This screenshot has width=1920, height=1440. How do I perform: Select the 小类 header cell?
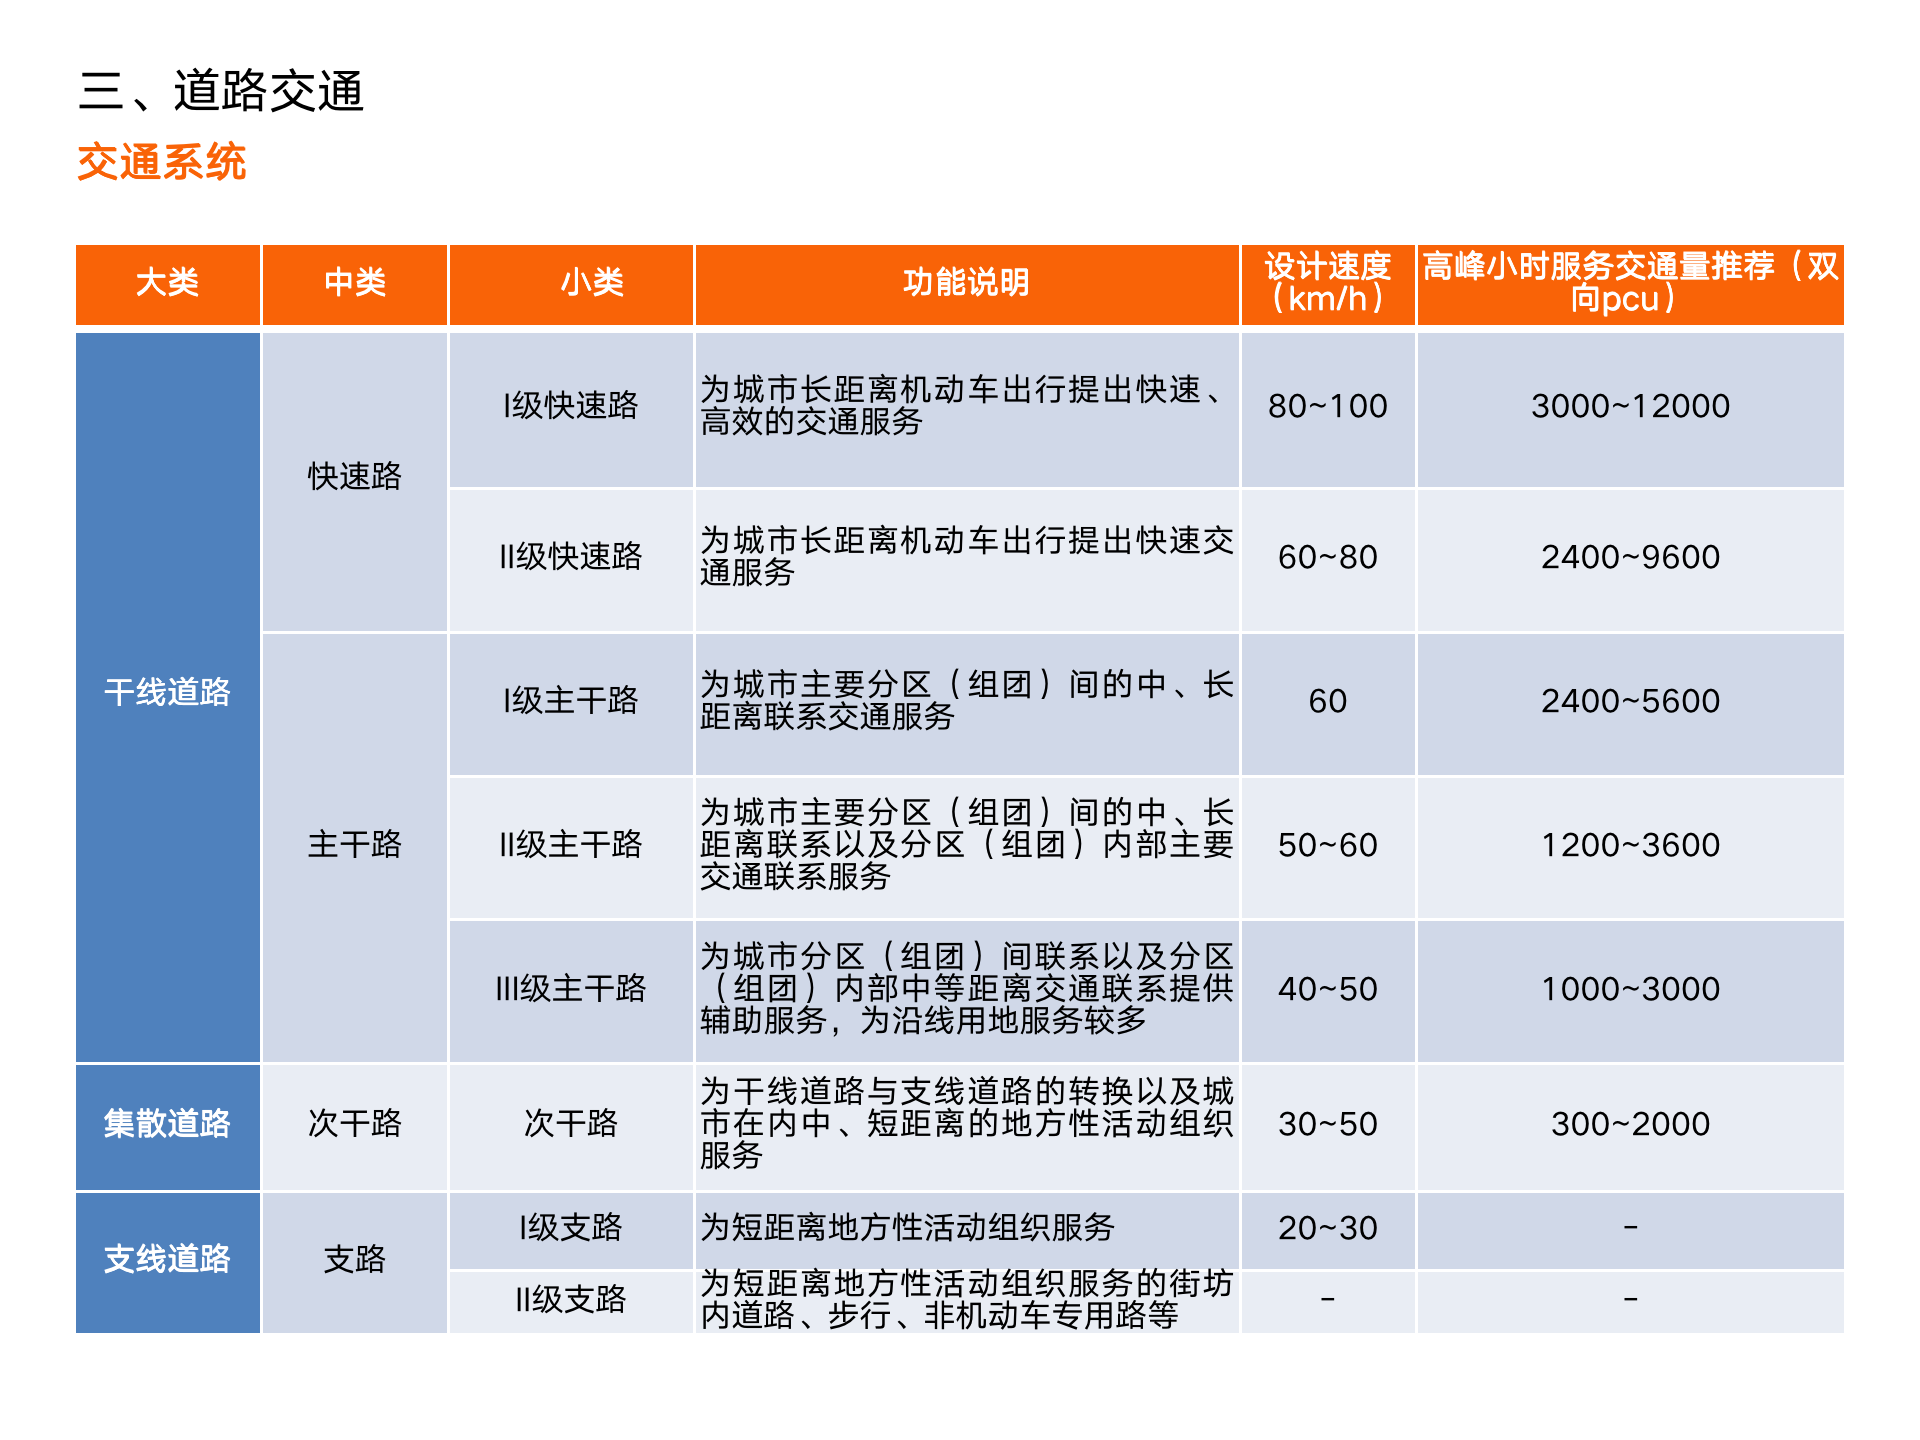[591, 283]
